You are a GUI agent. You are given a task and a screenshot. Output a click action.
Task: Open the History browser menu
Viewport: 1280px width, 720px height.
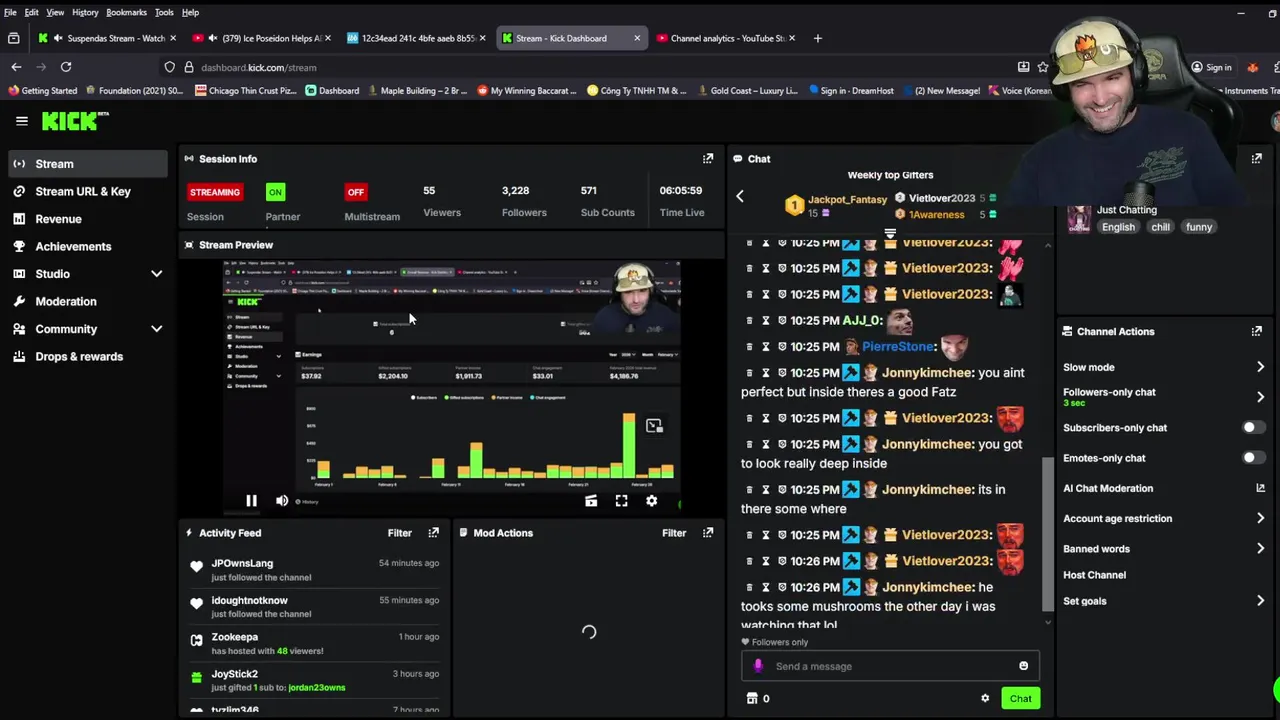click(x=85, y=12)
